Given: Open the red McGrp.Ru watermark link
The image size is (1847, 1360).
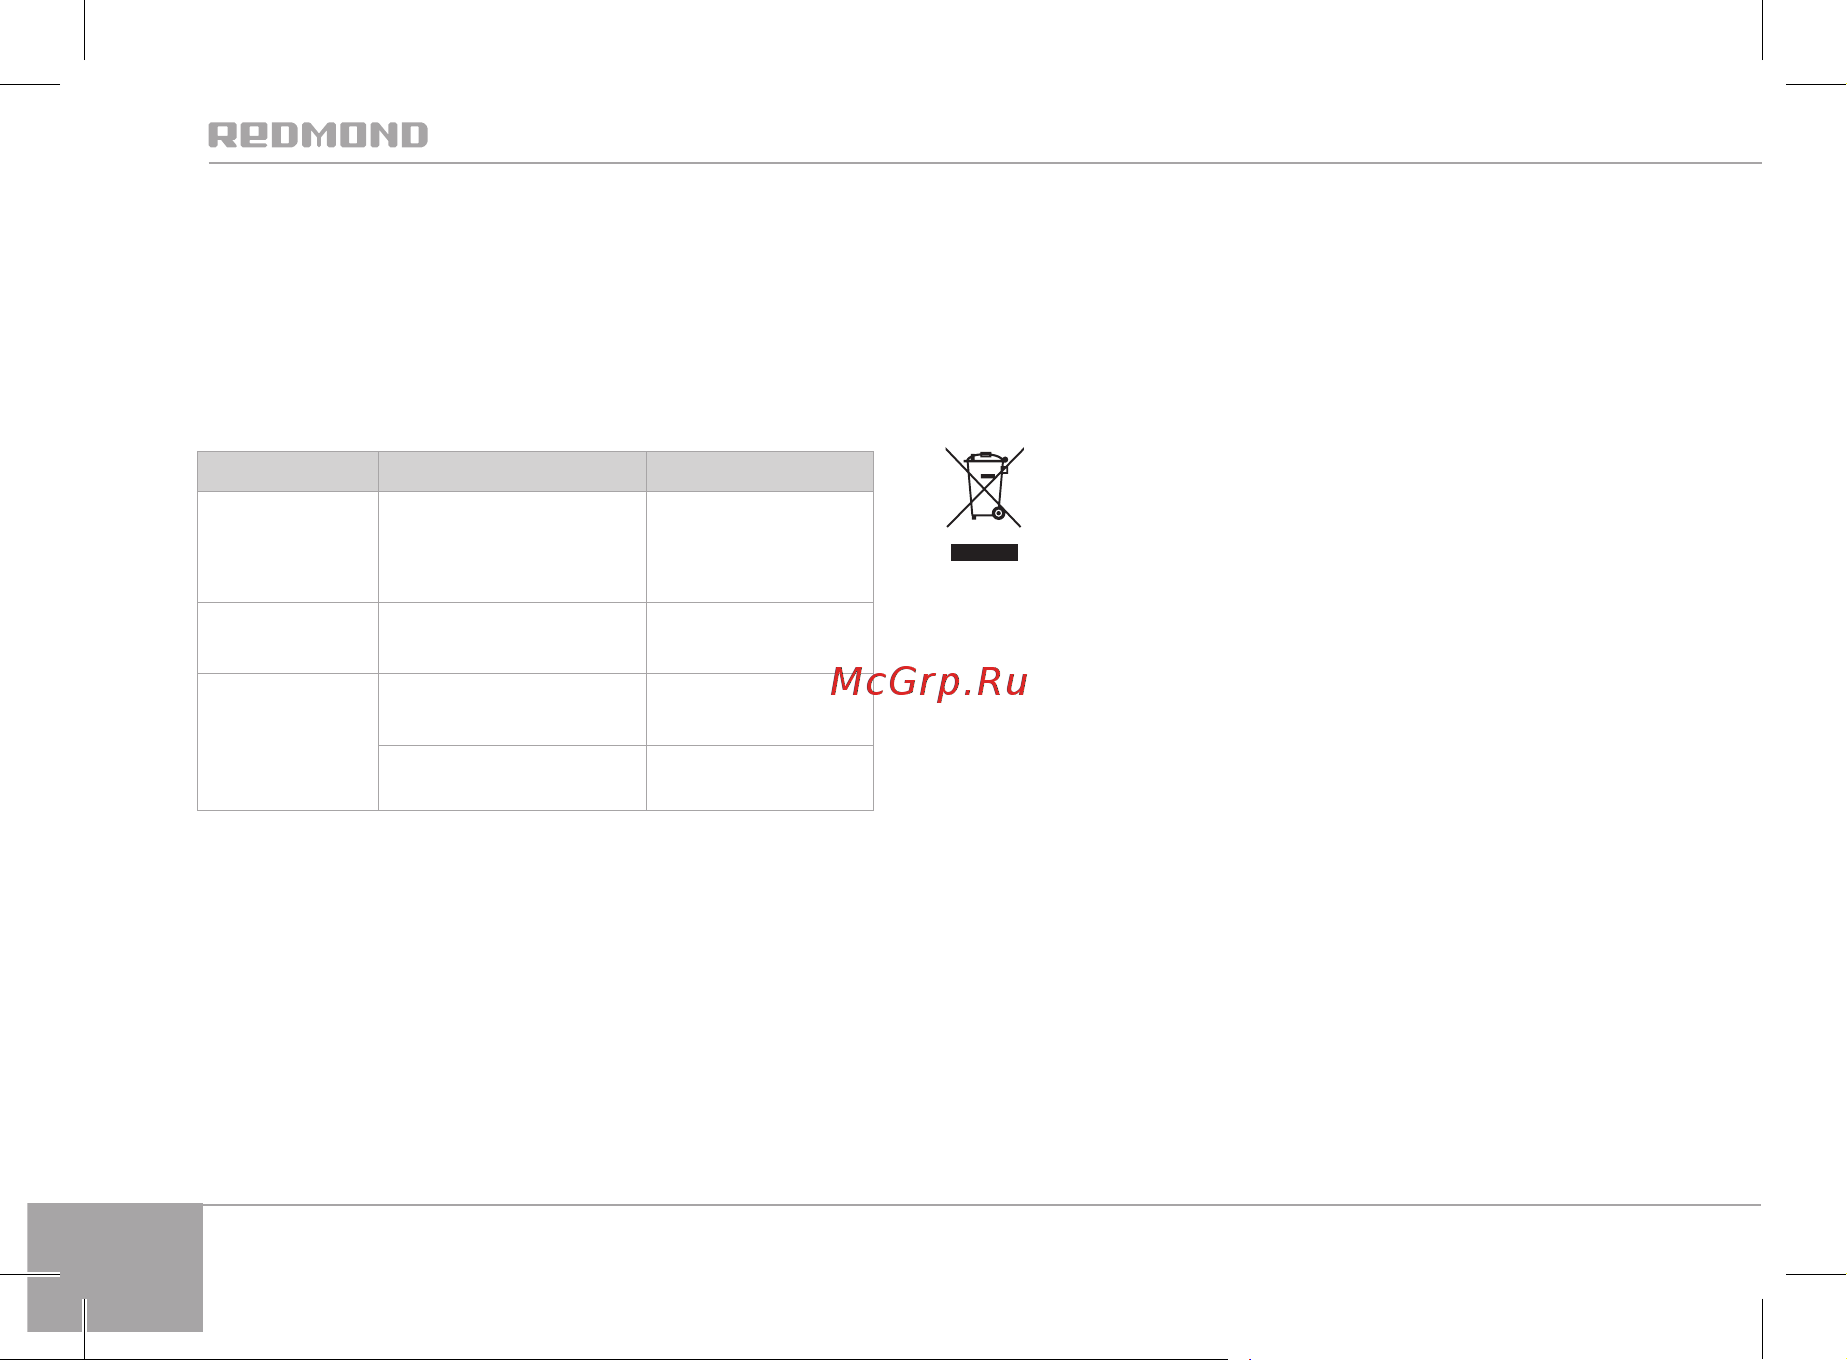Looking at the screenshot, I should (929, 682).
